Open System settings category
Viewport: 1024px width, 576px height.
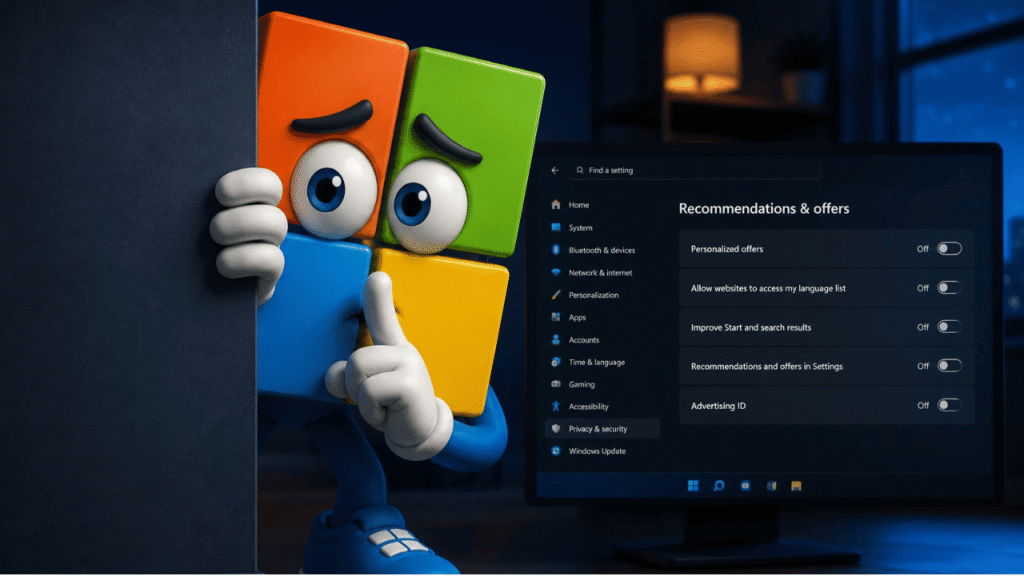click(x=581, y=228)
